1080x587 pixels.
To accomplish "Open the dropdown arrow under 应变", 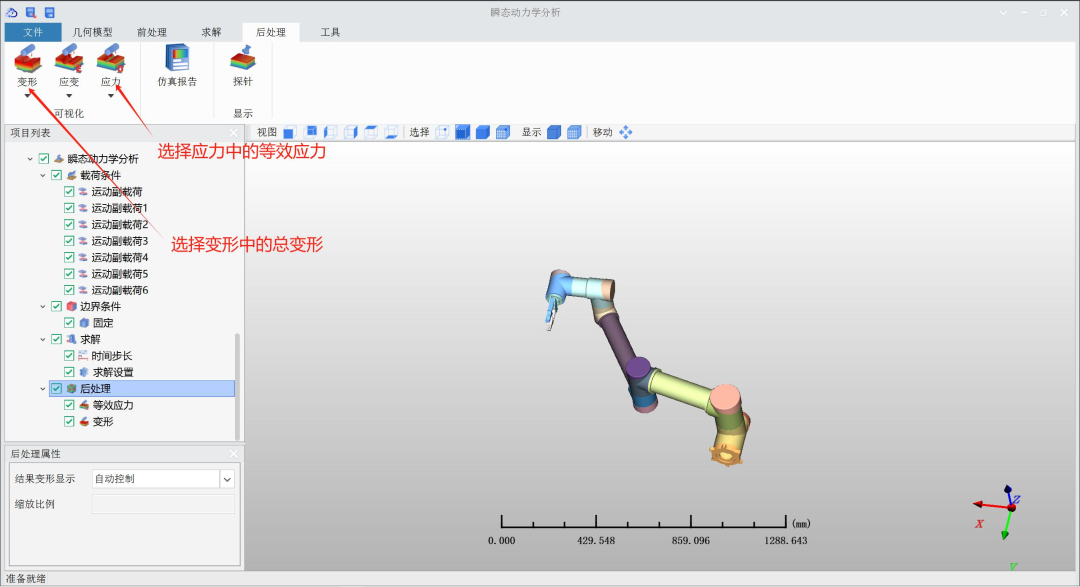I will pyautogui.click(x=69, y=96).
